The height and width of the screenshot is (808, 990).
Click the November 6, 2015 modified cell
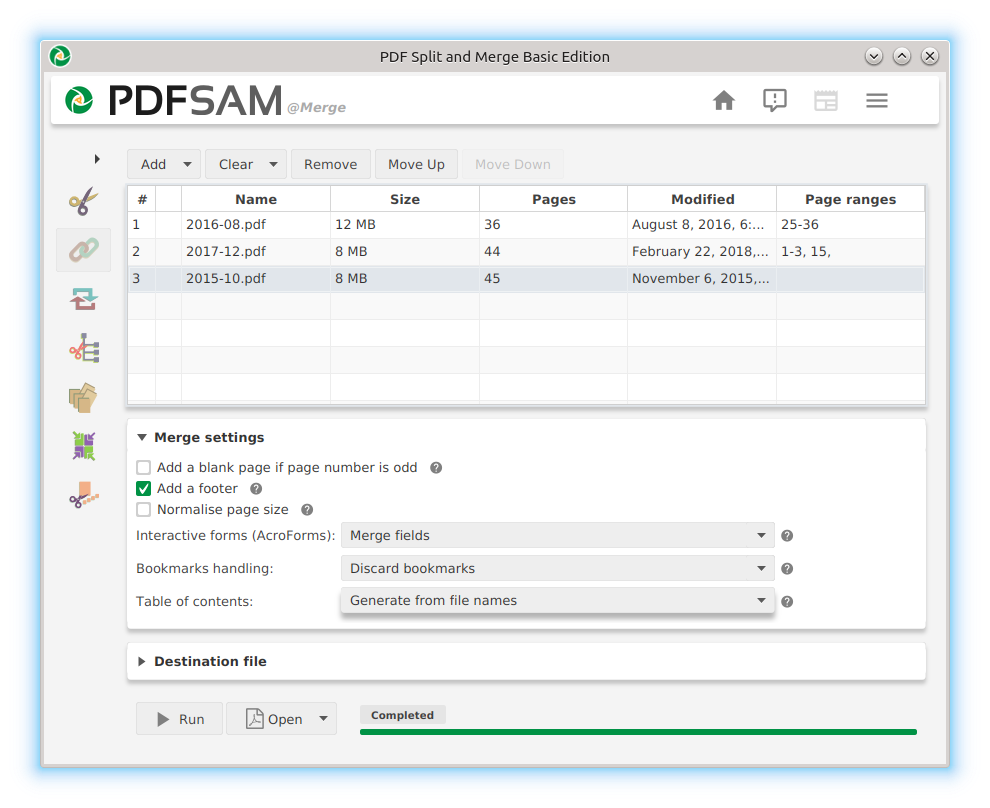coord(702,278)
